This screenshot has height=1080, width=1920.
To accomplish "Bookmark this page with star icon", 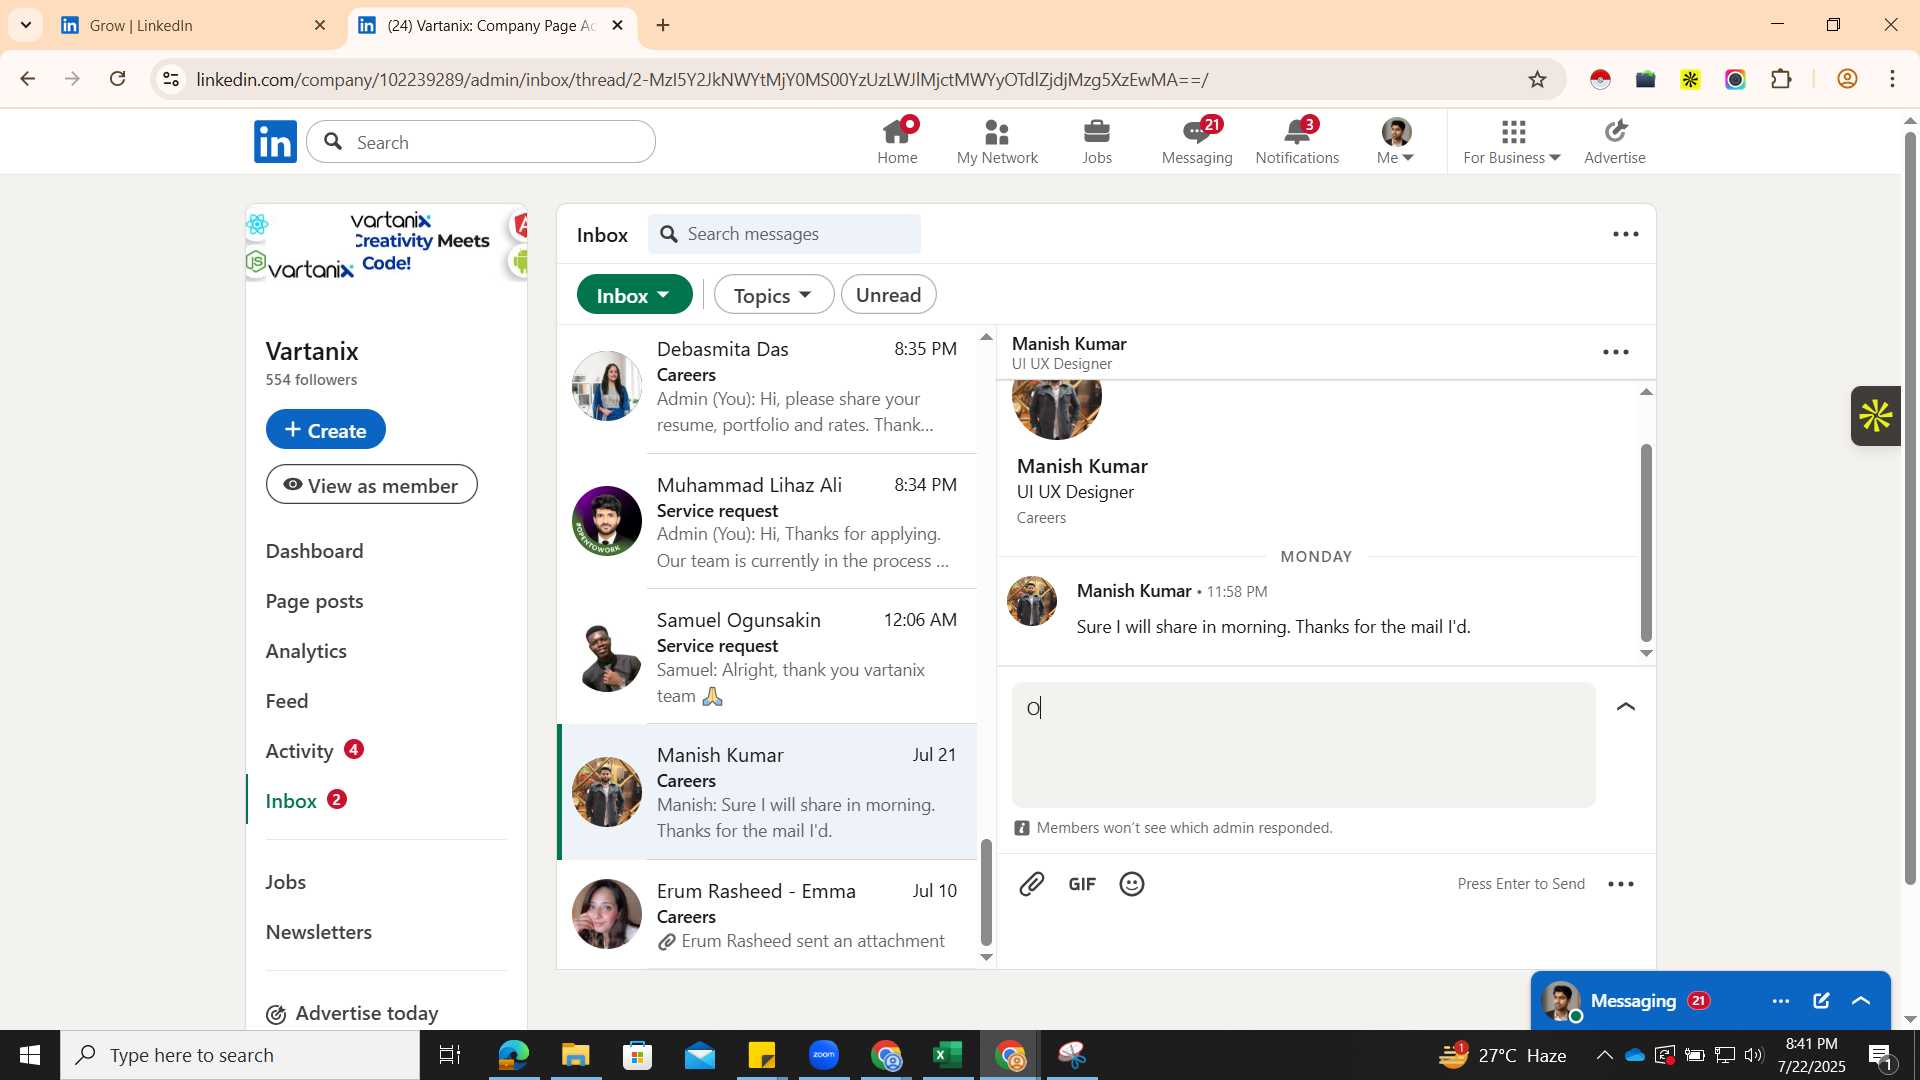I will click(x=1538, y=79).
